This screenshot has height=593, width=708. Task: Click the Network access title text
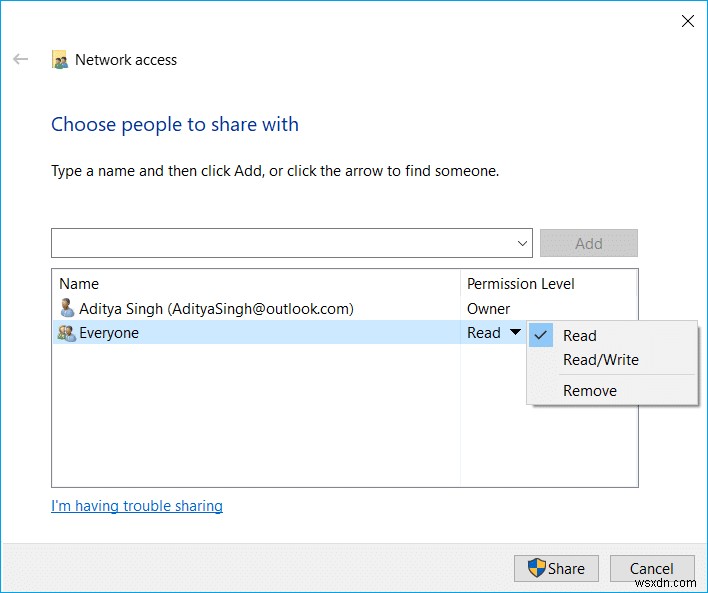(126, 60)
